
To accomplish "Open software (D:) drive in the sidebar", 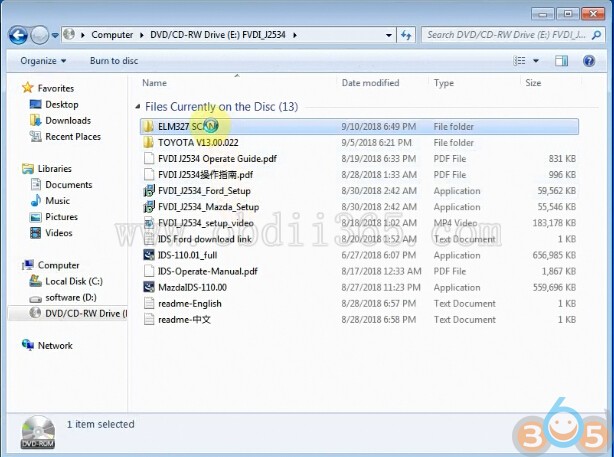I will [x=71, y=298].
